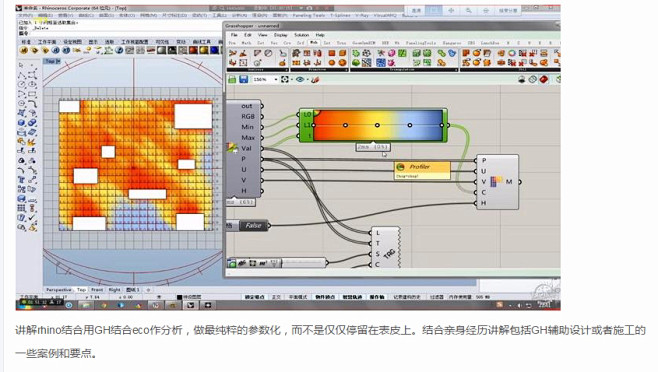658x372 pixels.
Task: Expand the arrow beside the Zoom Extents icon
Action: 291,79
